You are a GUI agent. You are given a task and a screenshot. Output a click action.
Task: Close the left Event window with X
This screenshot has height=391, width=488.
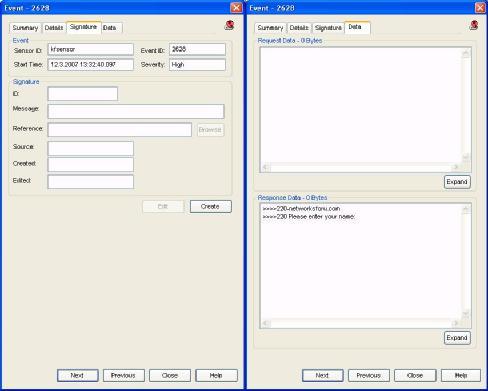coord(236,8)
